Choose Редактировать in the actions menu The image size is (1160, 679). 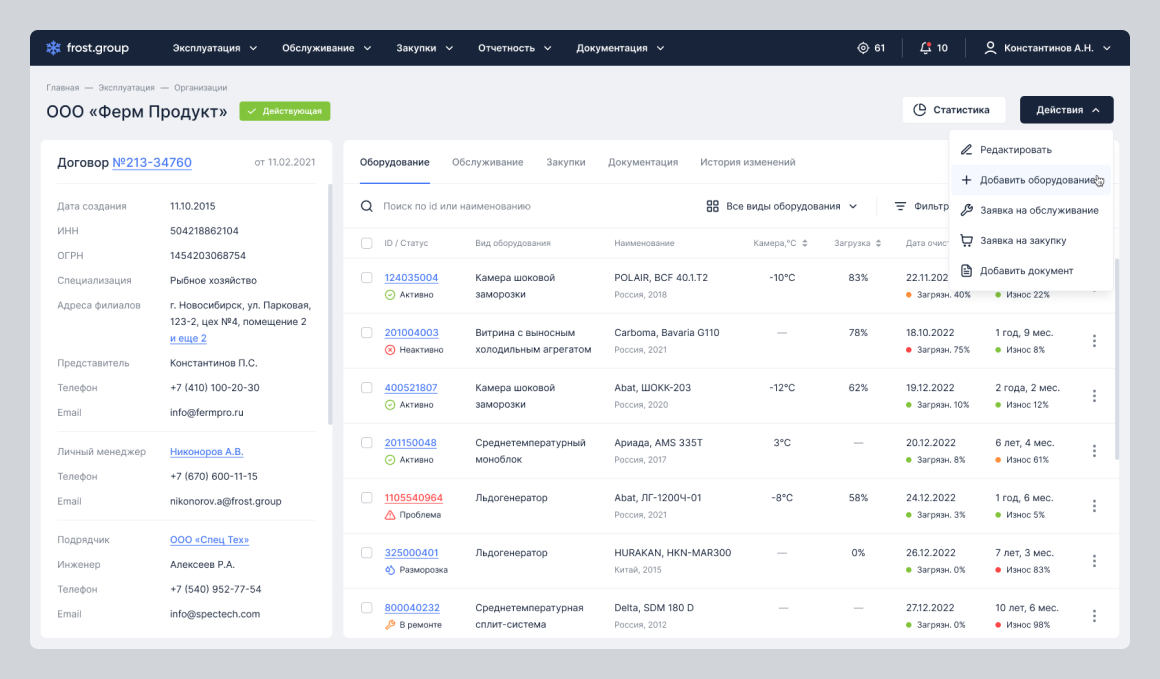click(x=1031, y=149)
